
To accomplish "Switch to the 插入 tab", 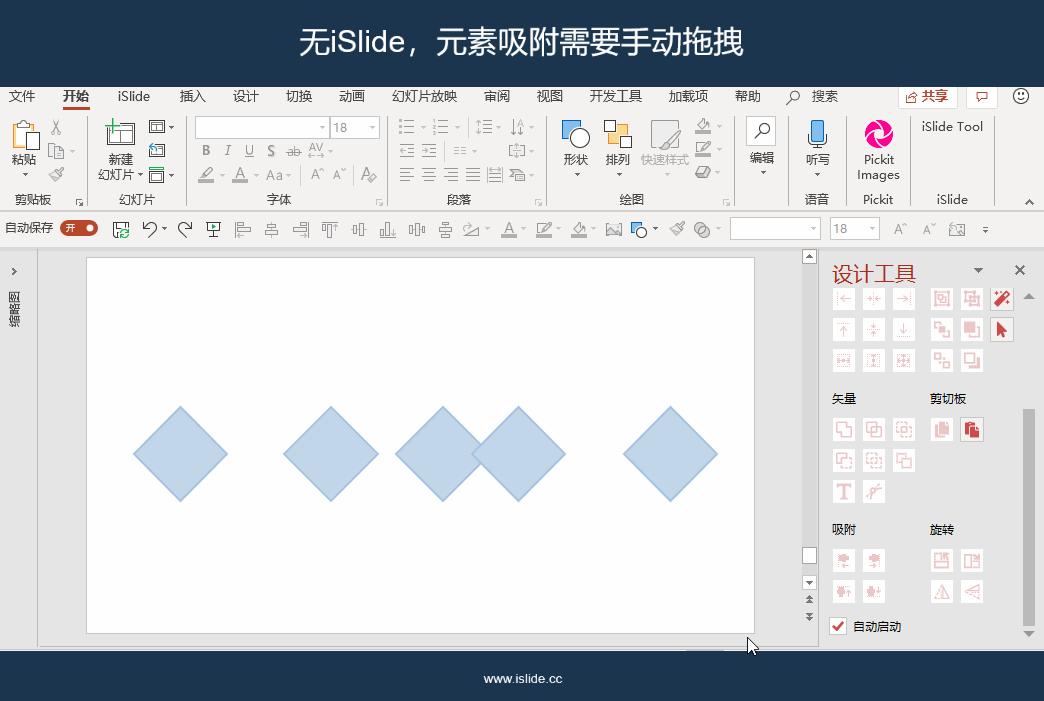I will pyautogui.click(x=193, y=97).
